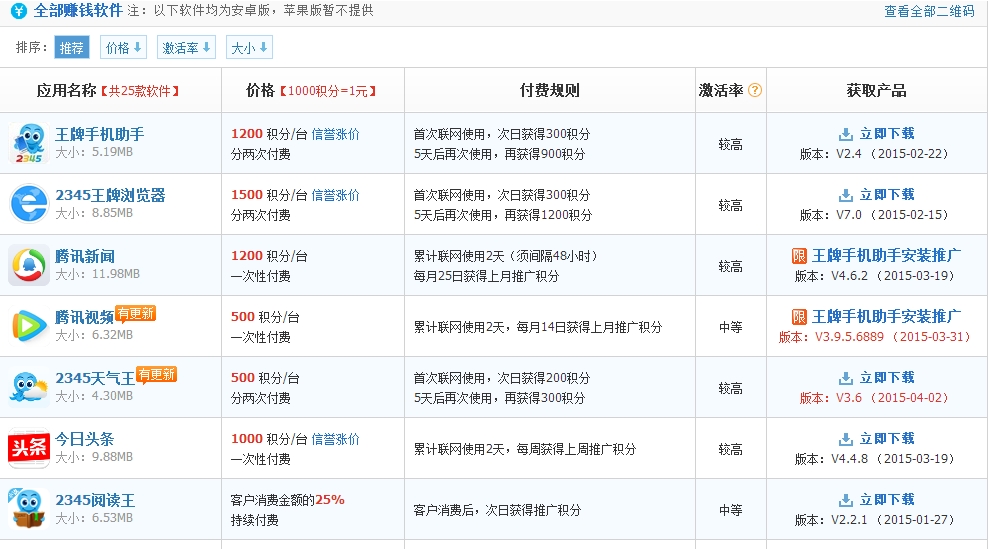The width and height of the screenshot is (988, 549).
Task: Click 王牌手机助手安装推广 in 腾讯新闻 row
Action: pos(887,255)
